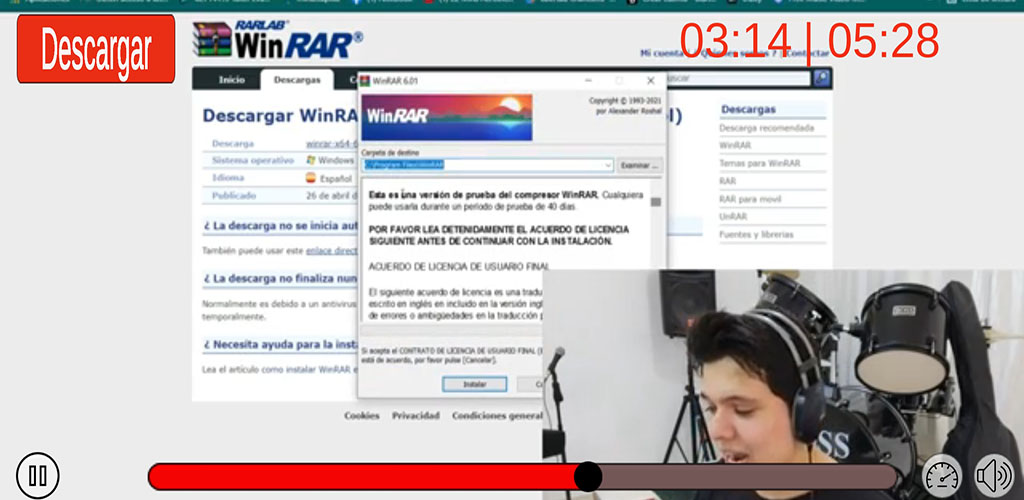
Task: Seek to the unplayed part of the progress bar
Action: click(x=748, y=477)
